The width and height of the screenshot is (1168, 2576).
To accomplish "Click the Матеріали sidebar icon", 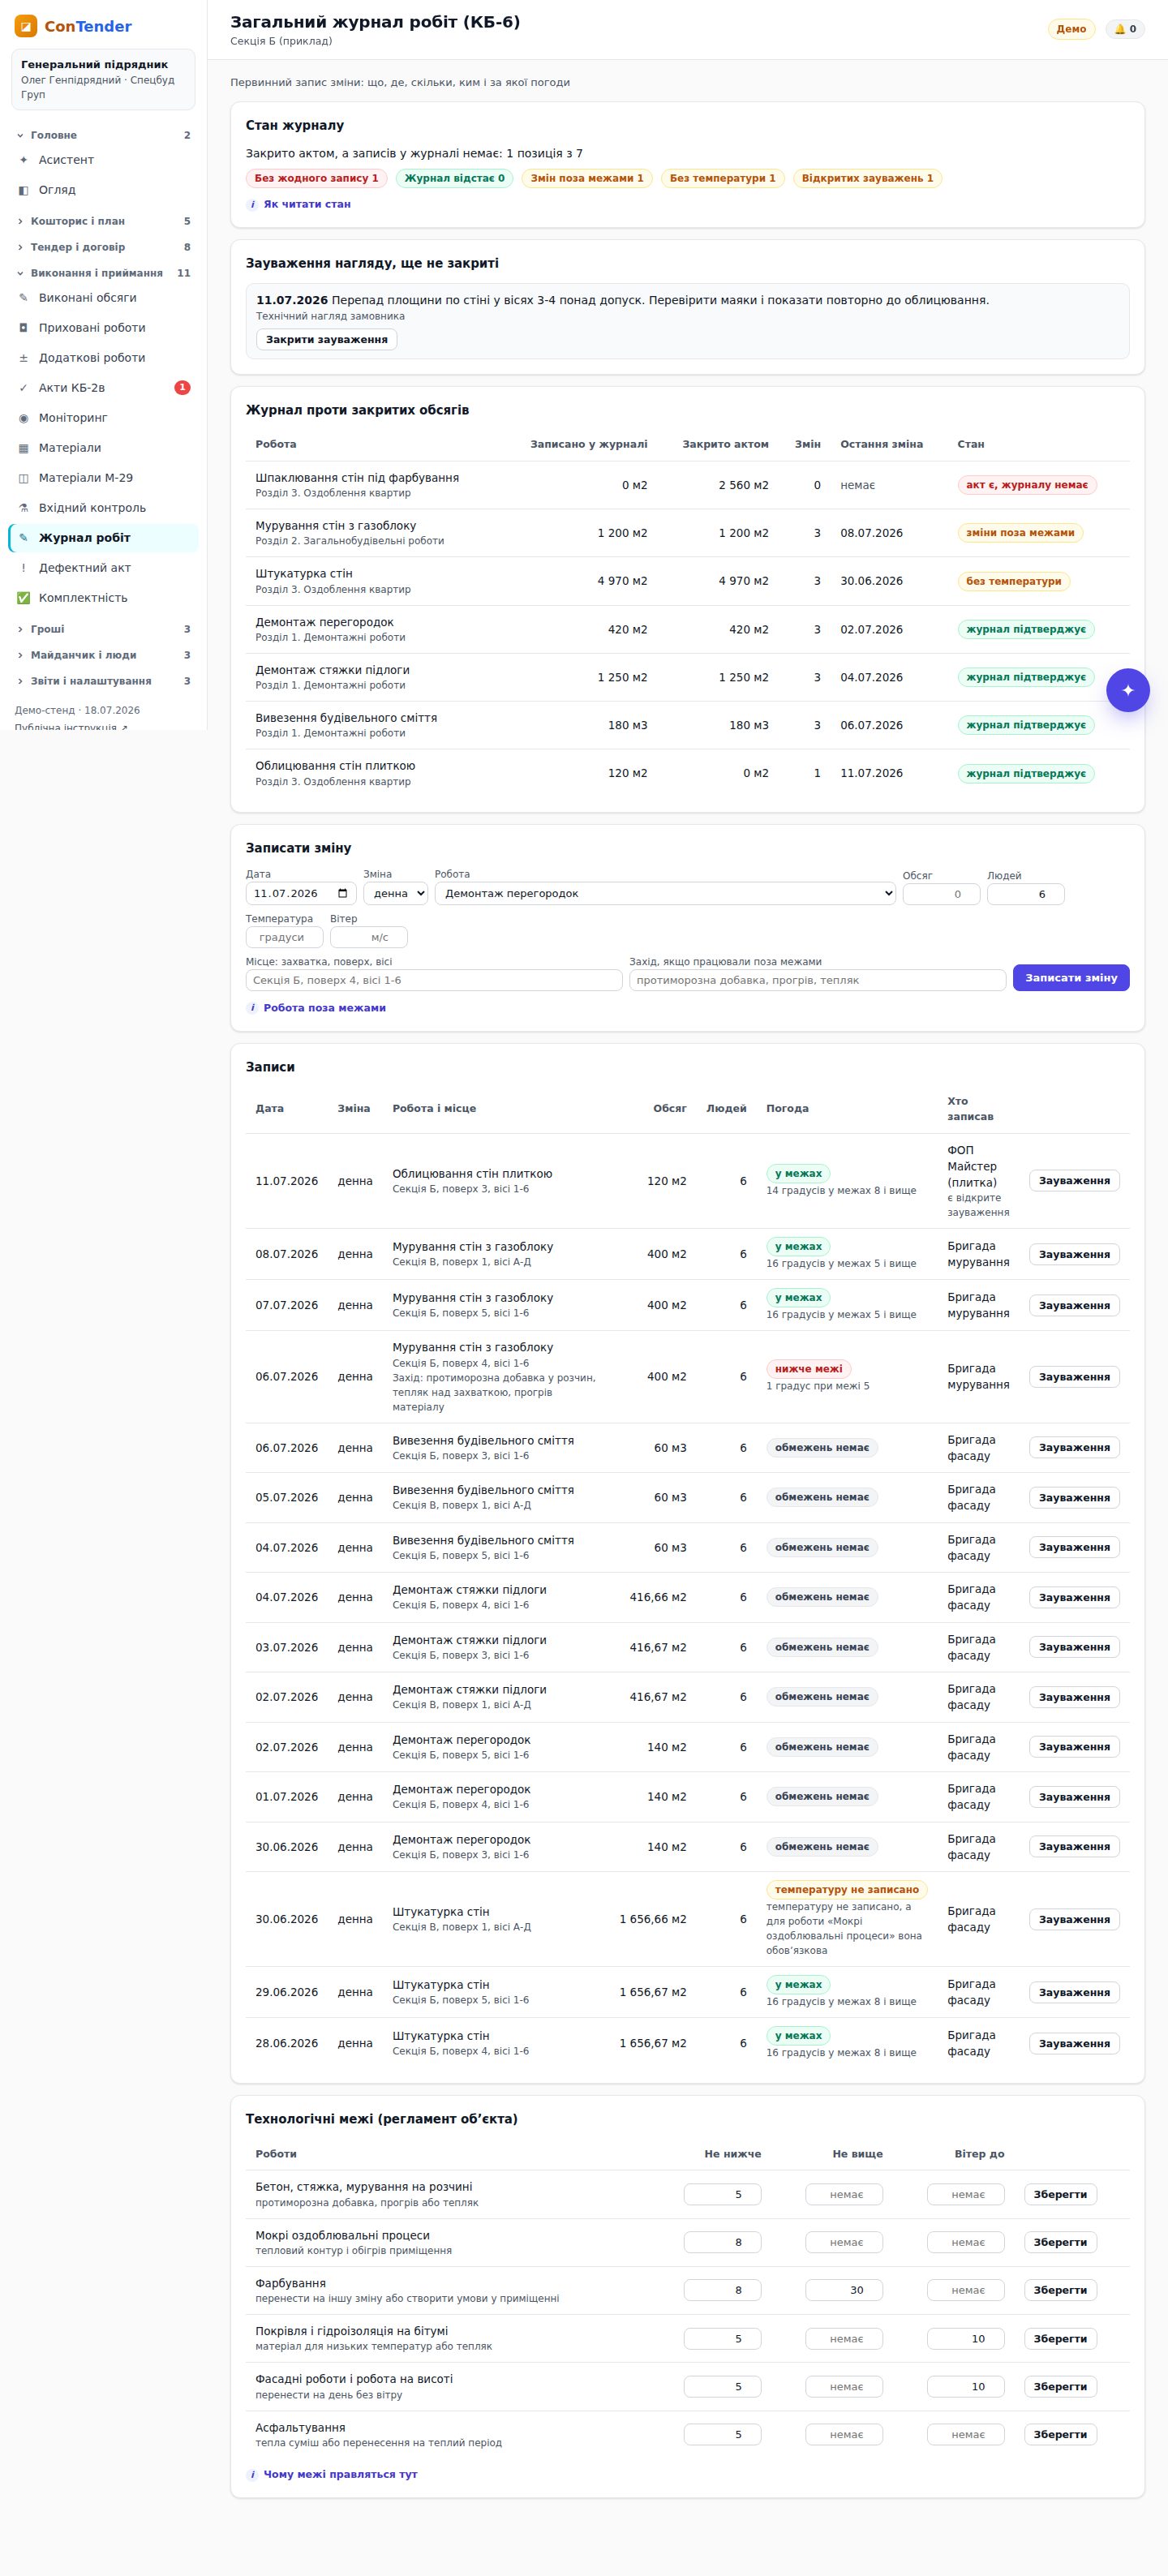I will [x=24, y=448].
